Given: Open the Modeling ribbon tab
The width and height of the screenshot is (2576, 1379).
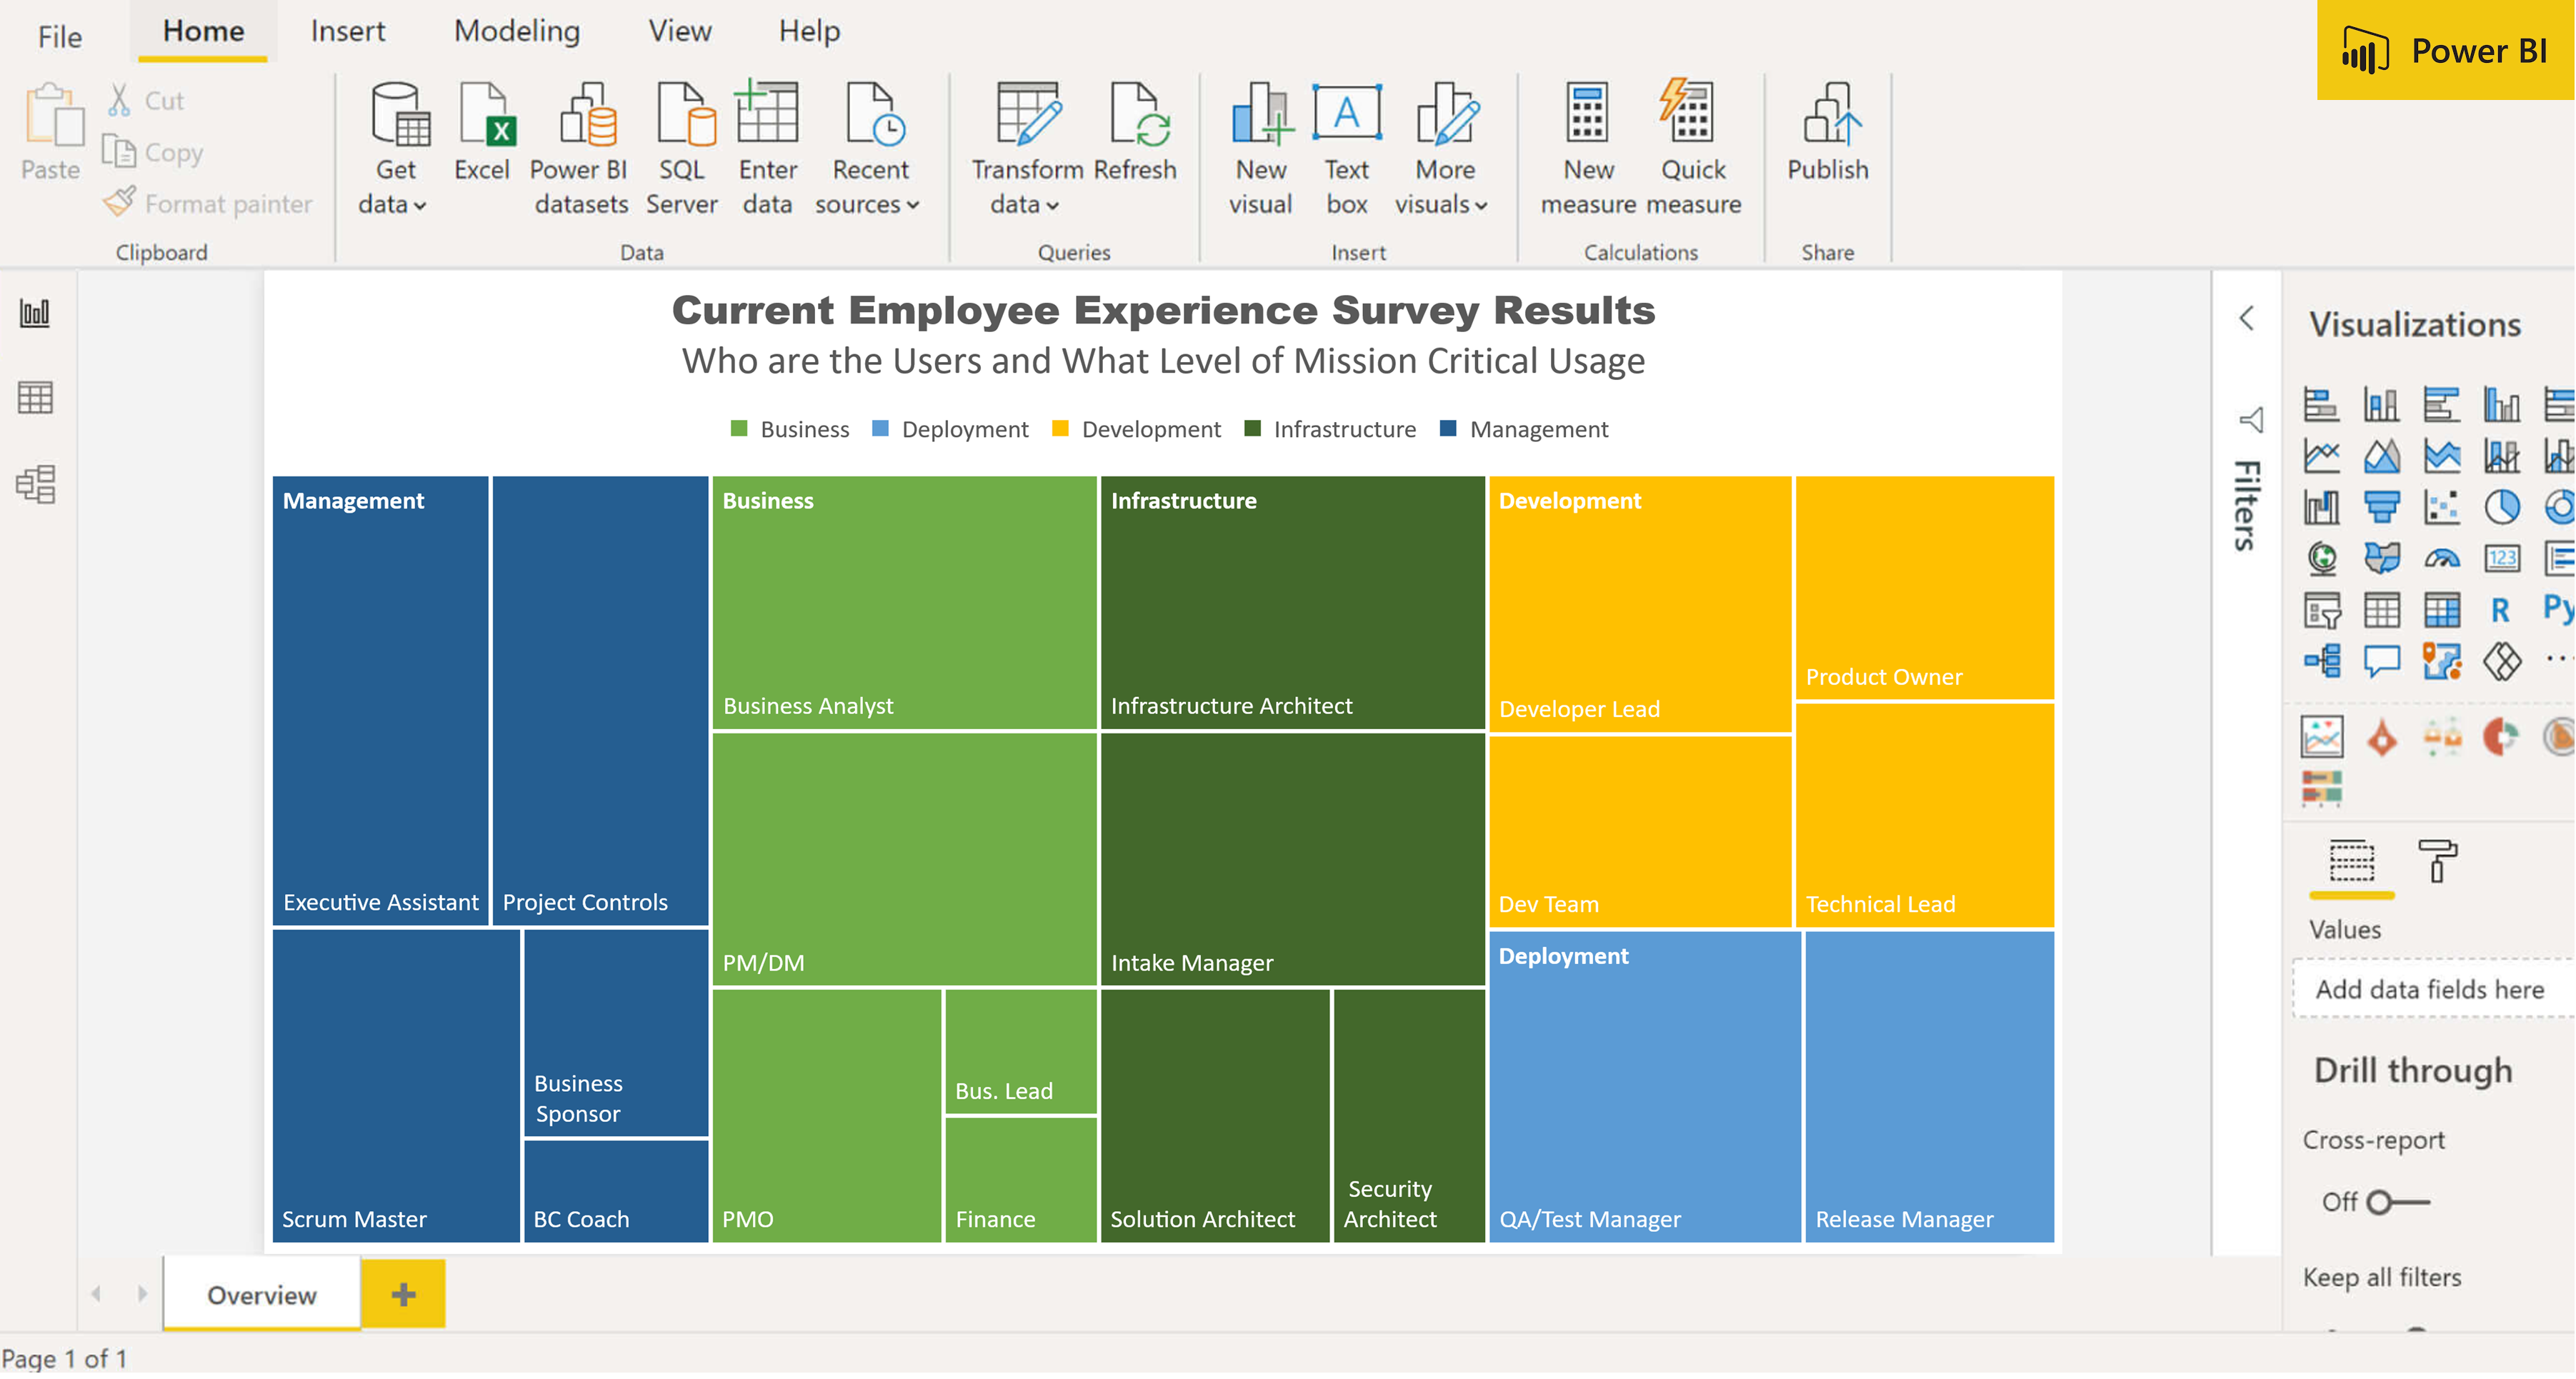Looking at the screenshot, I should point(517,31).
